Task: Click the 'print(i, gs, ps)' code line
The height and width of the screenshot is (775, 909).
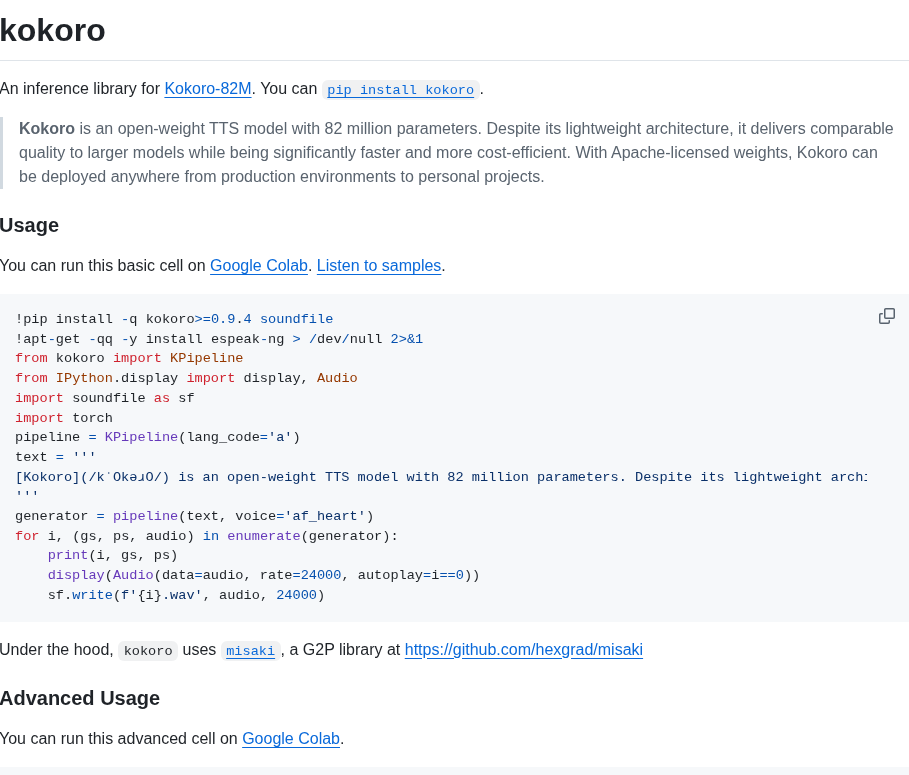Action: click(113, 555)
